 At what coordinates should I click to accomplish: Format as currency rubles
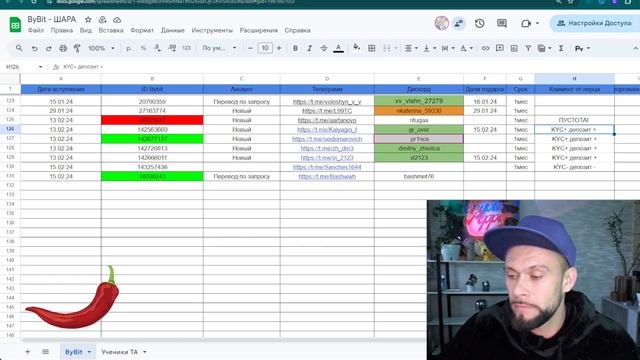point(129,48)
